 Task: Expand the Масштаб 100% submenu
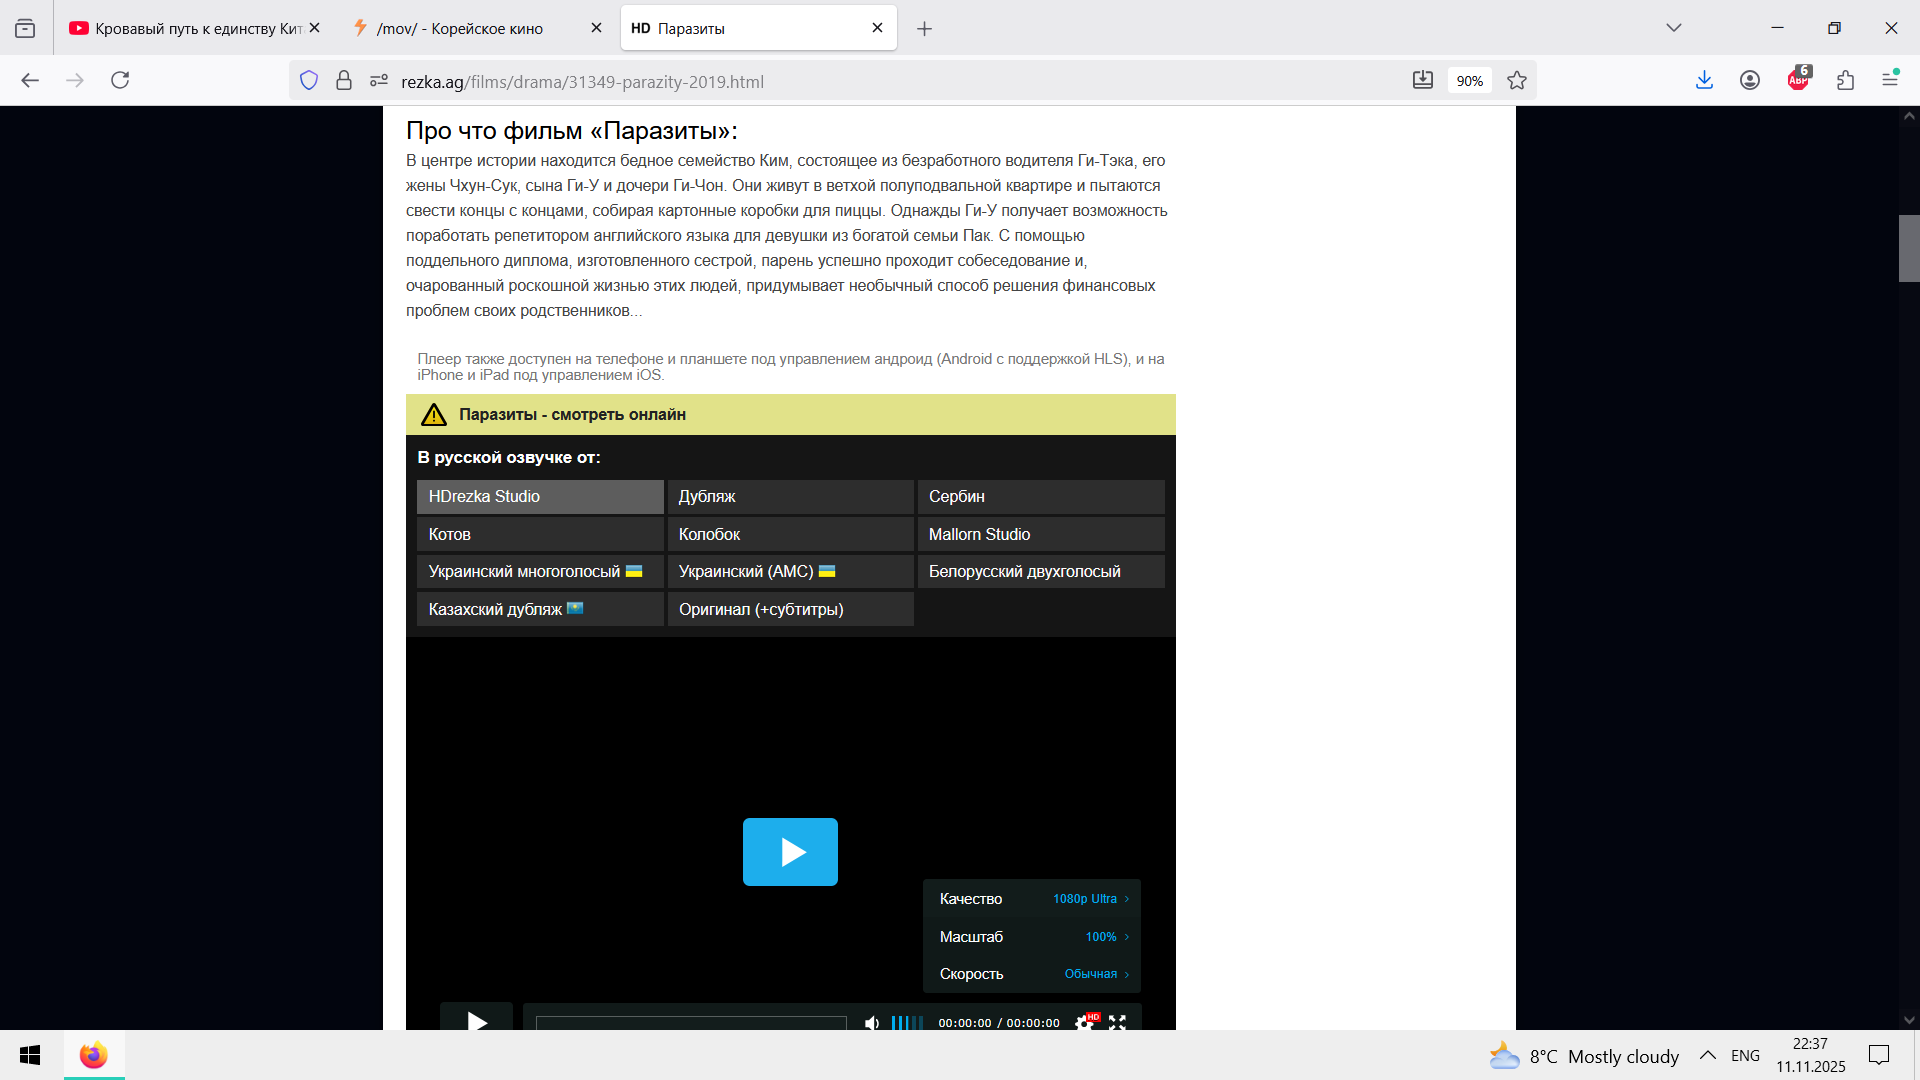click(x=1032, y=937)
